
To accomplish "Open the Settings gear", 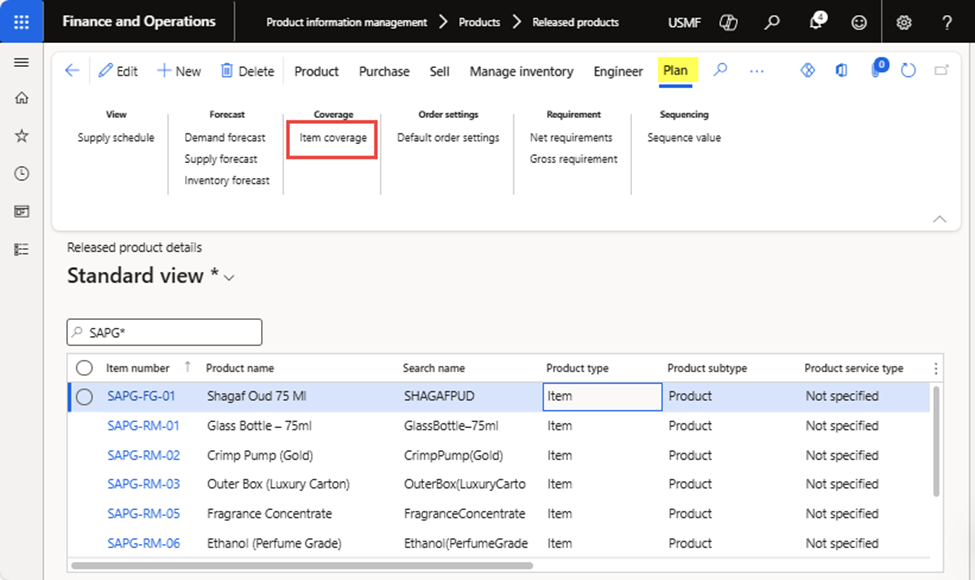I will 903,22.
